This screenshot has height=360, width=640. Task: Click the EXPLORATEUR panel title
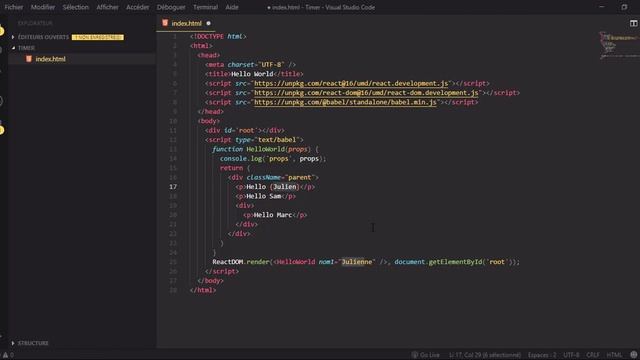click(x=35, y=23)
